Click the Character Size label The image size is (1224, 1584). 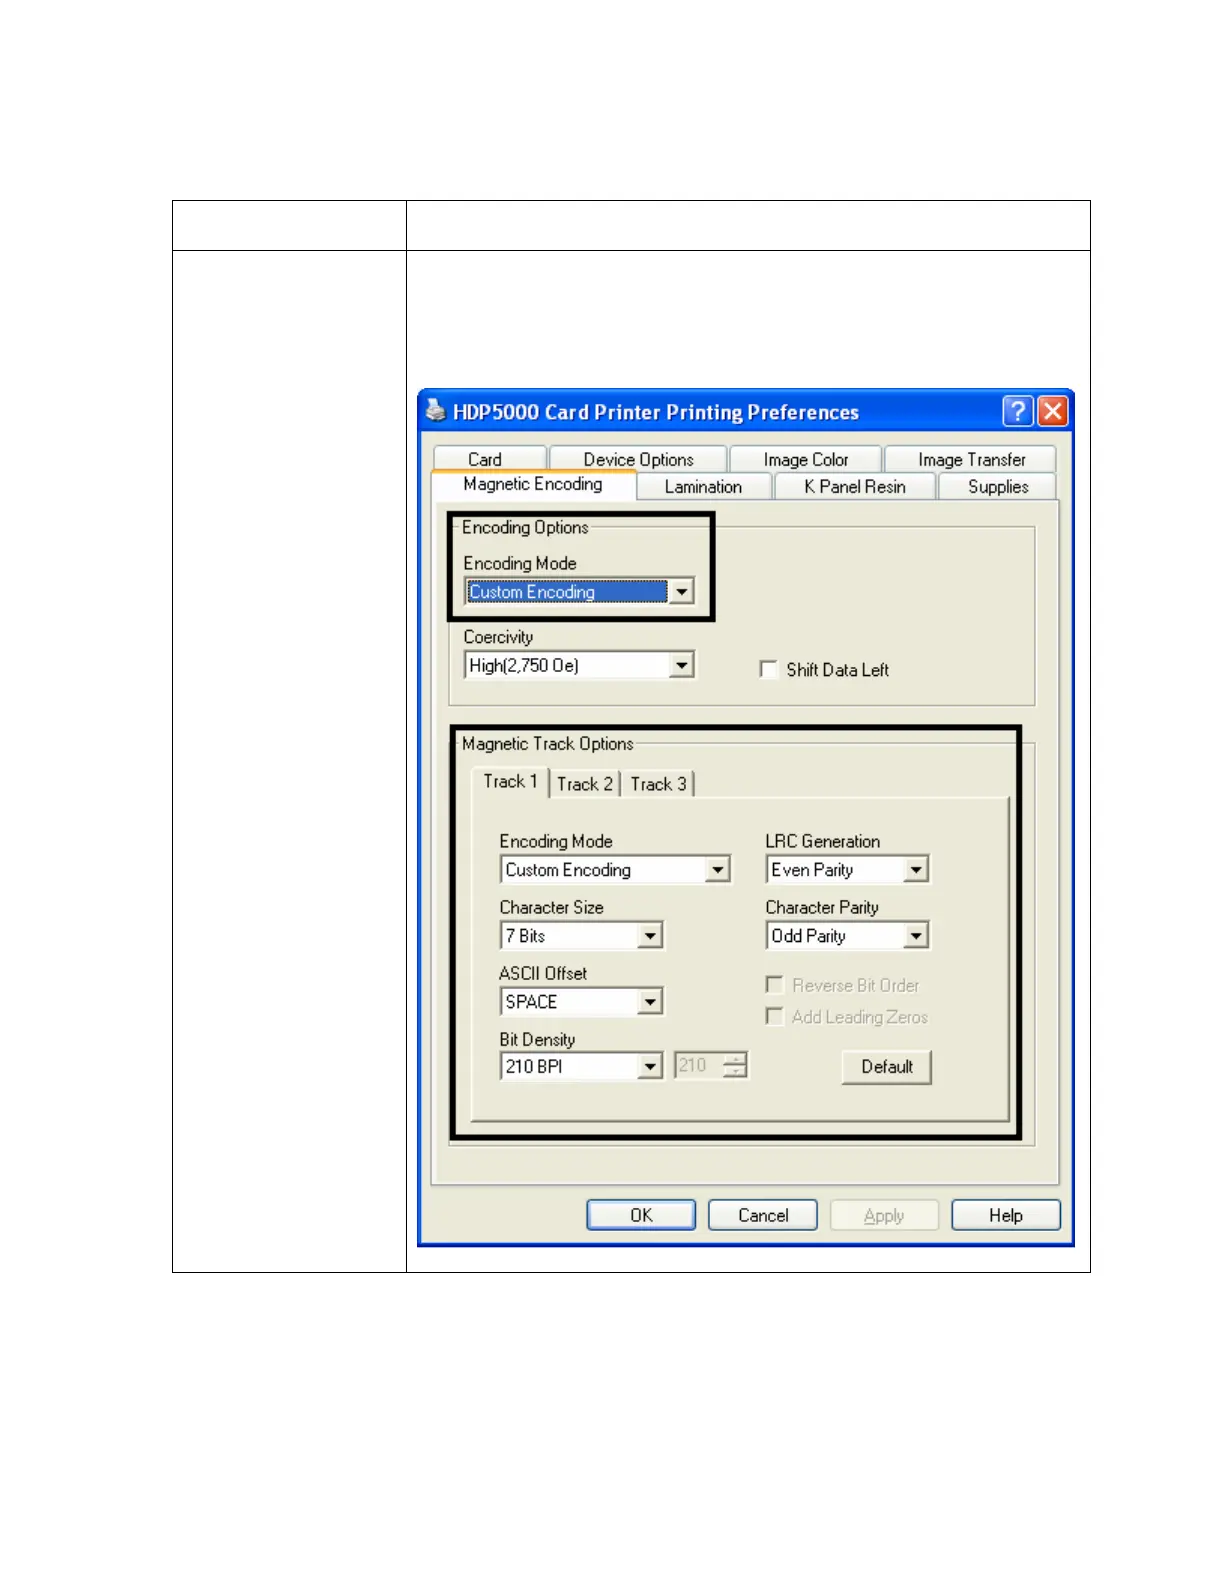pos(551,908)
